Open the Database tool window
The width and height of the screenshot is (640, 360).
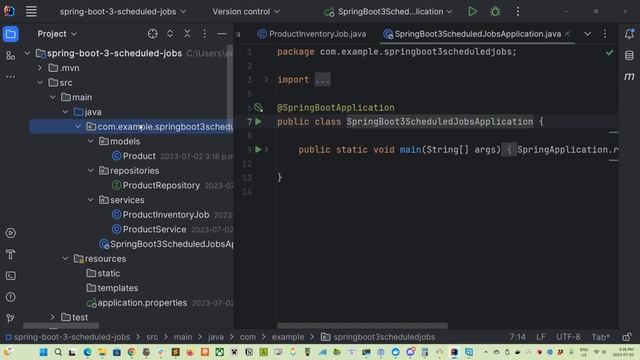(x=629, y=55)
